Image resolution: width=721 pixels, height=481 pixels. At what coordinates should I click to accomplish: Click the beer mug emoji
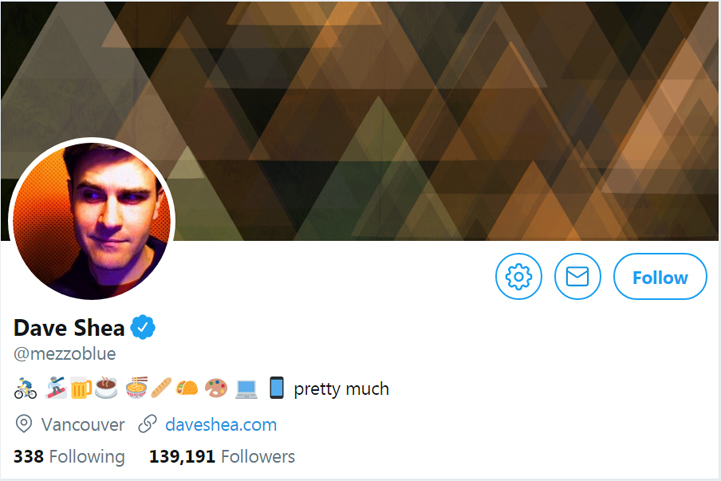click(x=81, y=389)
